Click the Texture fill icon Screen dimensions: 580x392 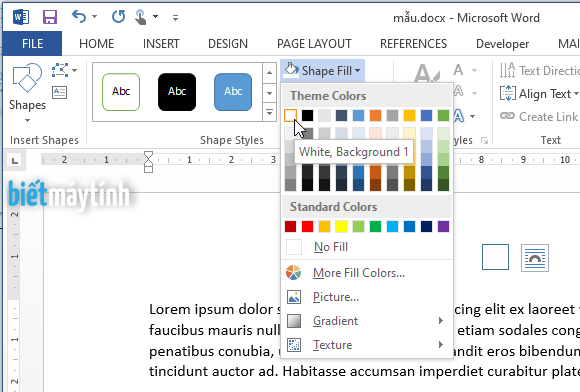pyautogui.click(x=294, y=345)
